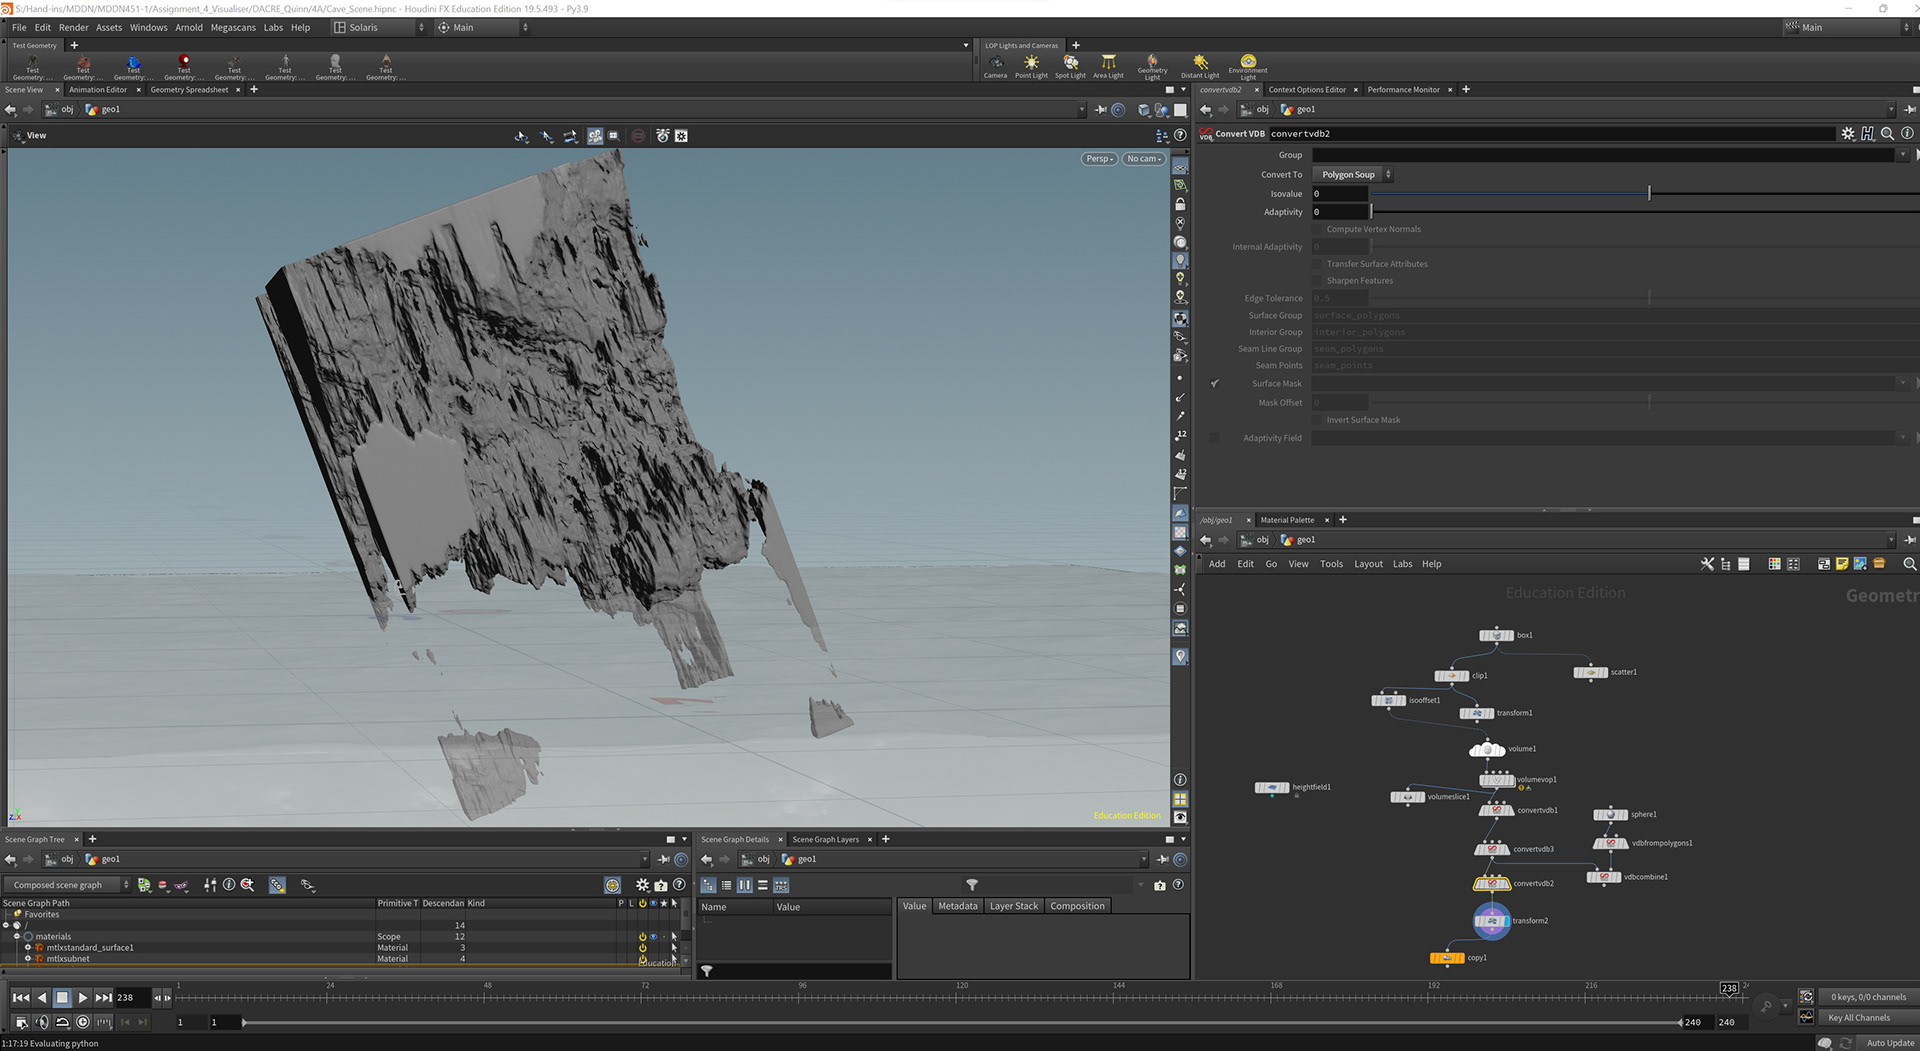Image resolution: width=1920 pixels, height=1051 pixels.
Task: Open the Composed scene graph dropdown
Action: [66, 885]
